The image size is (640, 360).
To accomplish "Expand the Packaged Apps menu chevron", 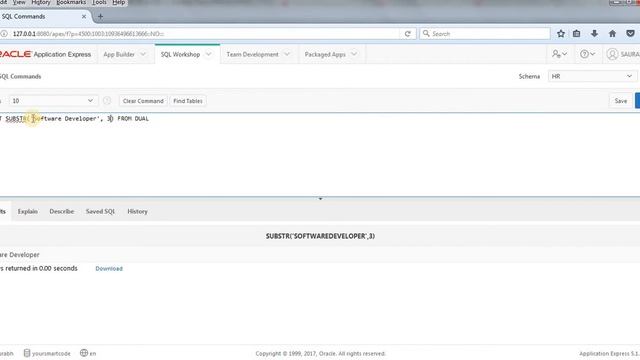I will [x=354, y=54].
